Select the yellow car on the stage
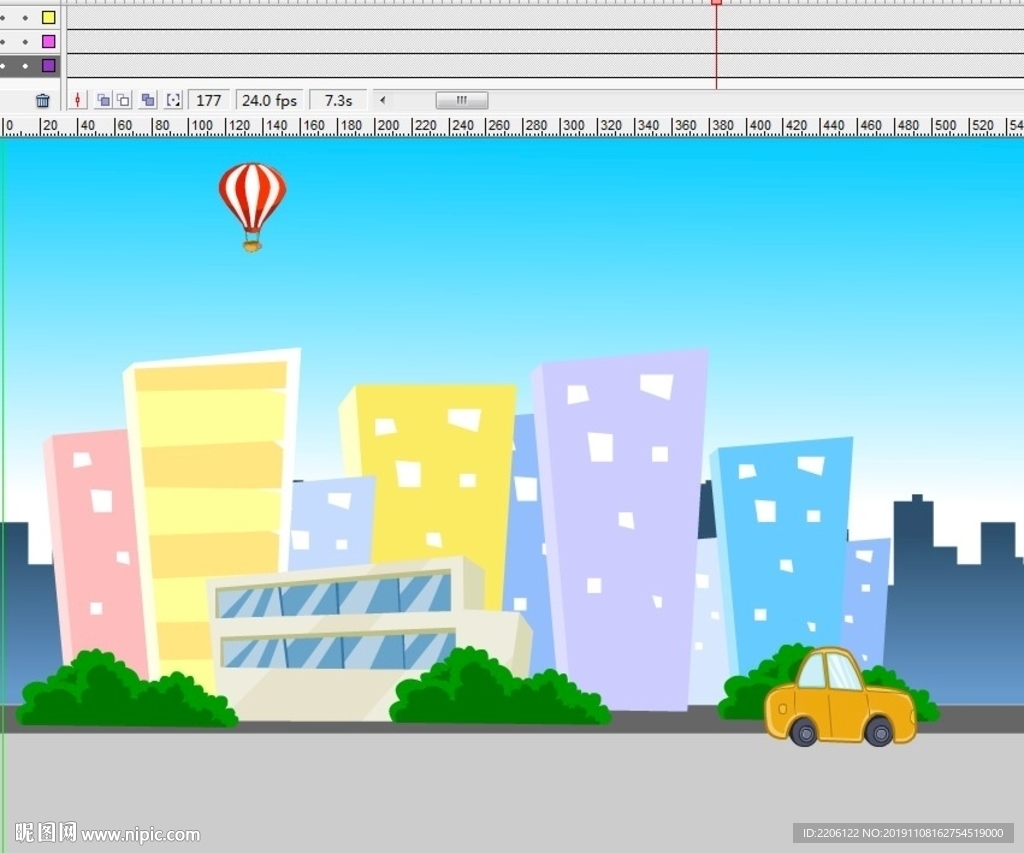This screenshot has height=853, width=1024. point(840,697)
